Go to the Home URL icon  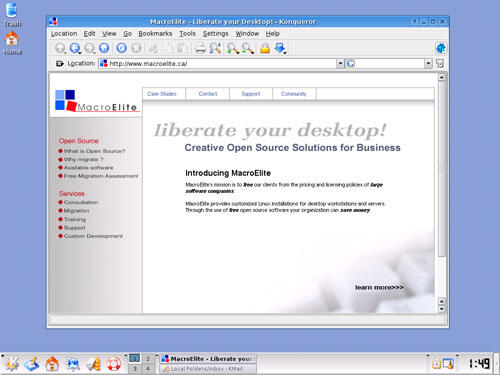click(104, 48)
